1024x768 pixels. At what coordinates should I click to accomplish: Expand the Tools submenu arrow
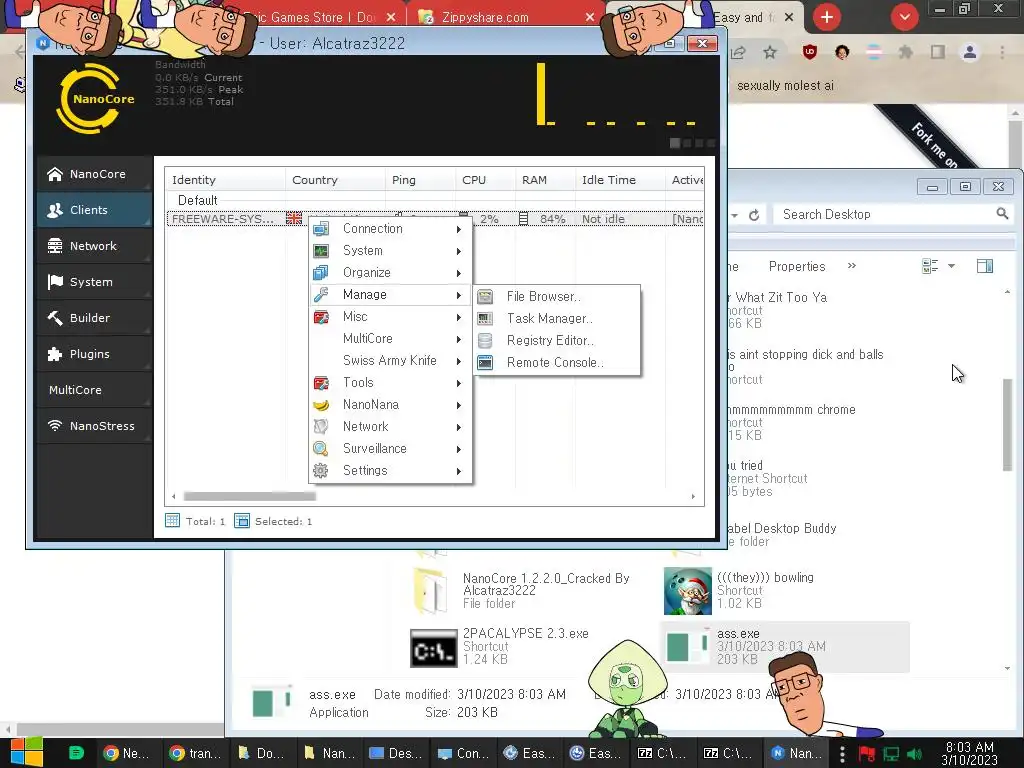[459, 383]
